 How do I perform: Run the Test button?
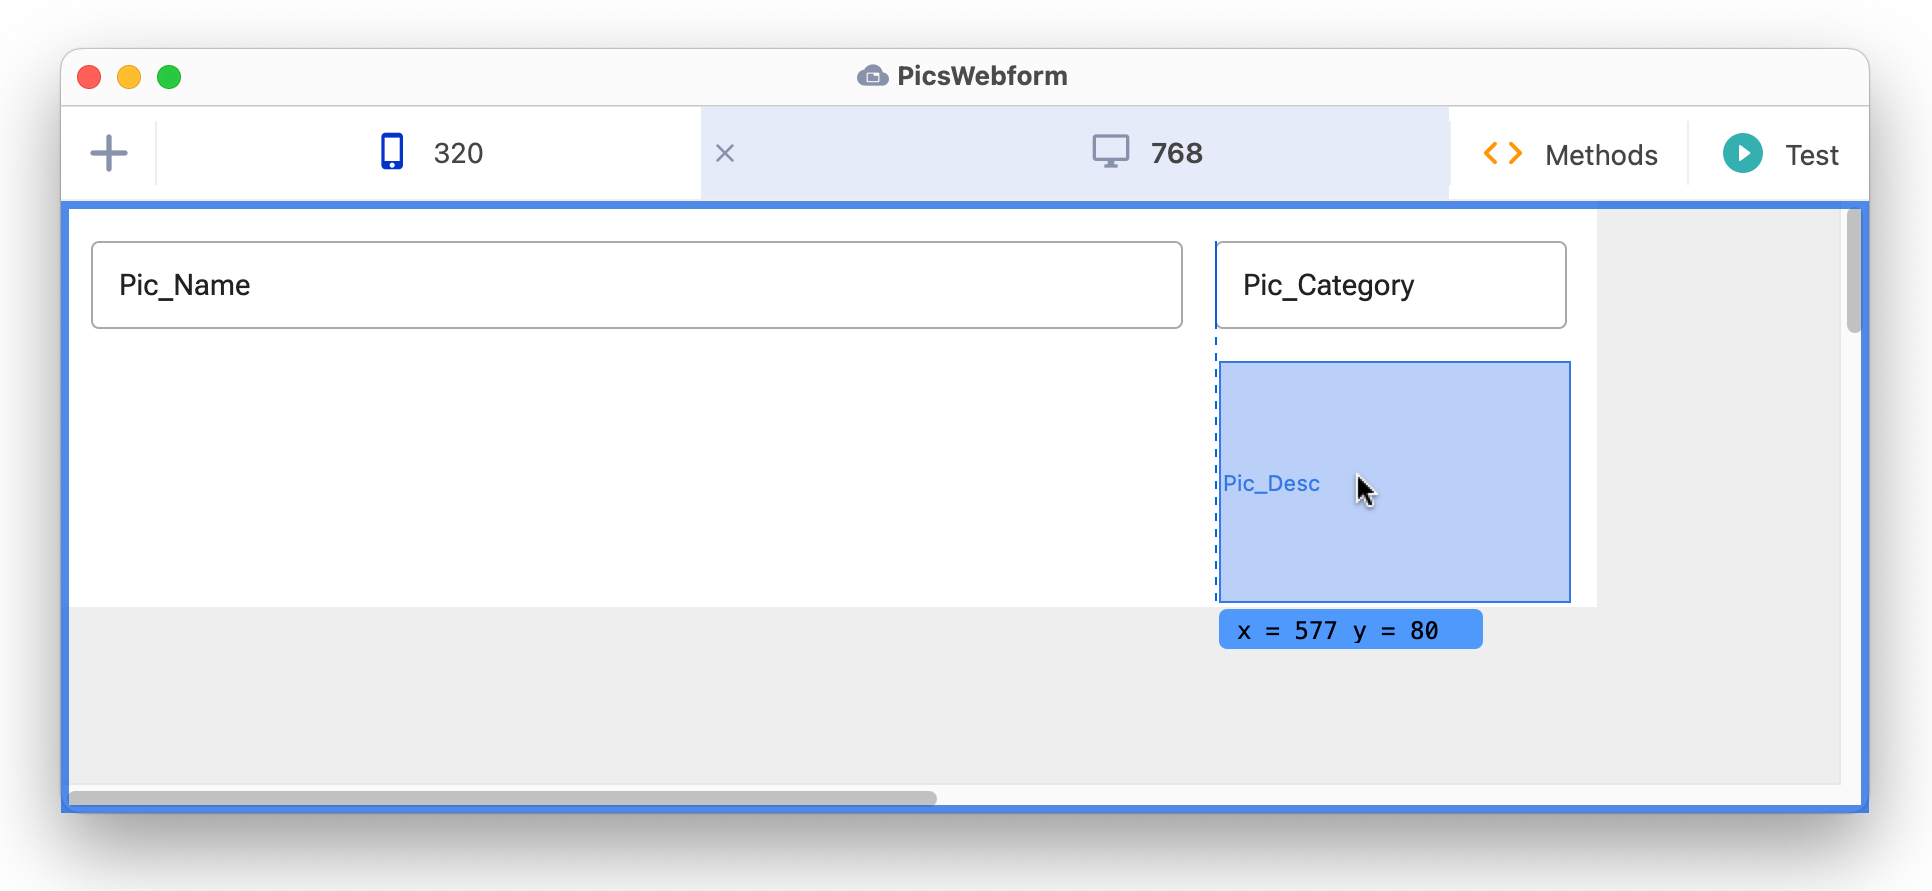point(1781,155)
